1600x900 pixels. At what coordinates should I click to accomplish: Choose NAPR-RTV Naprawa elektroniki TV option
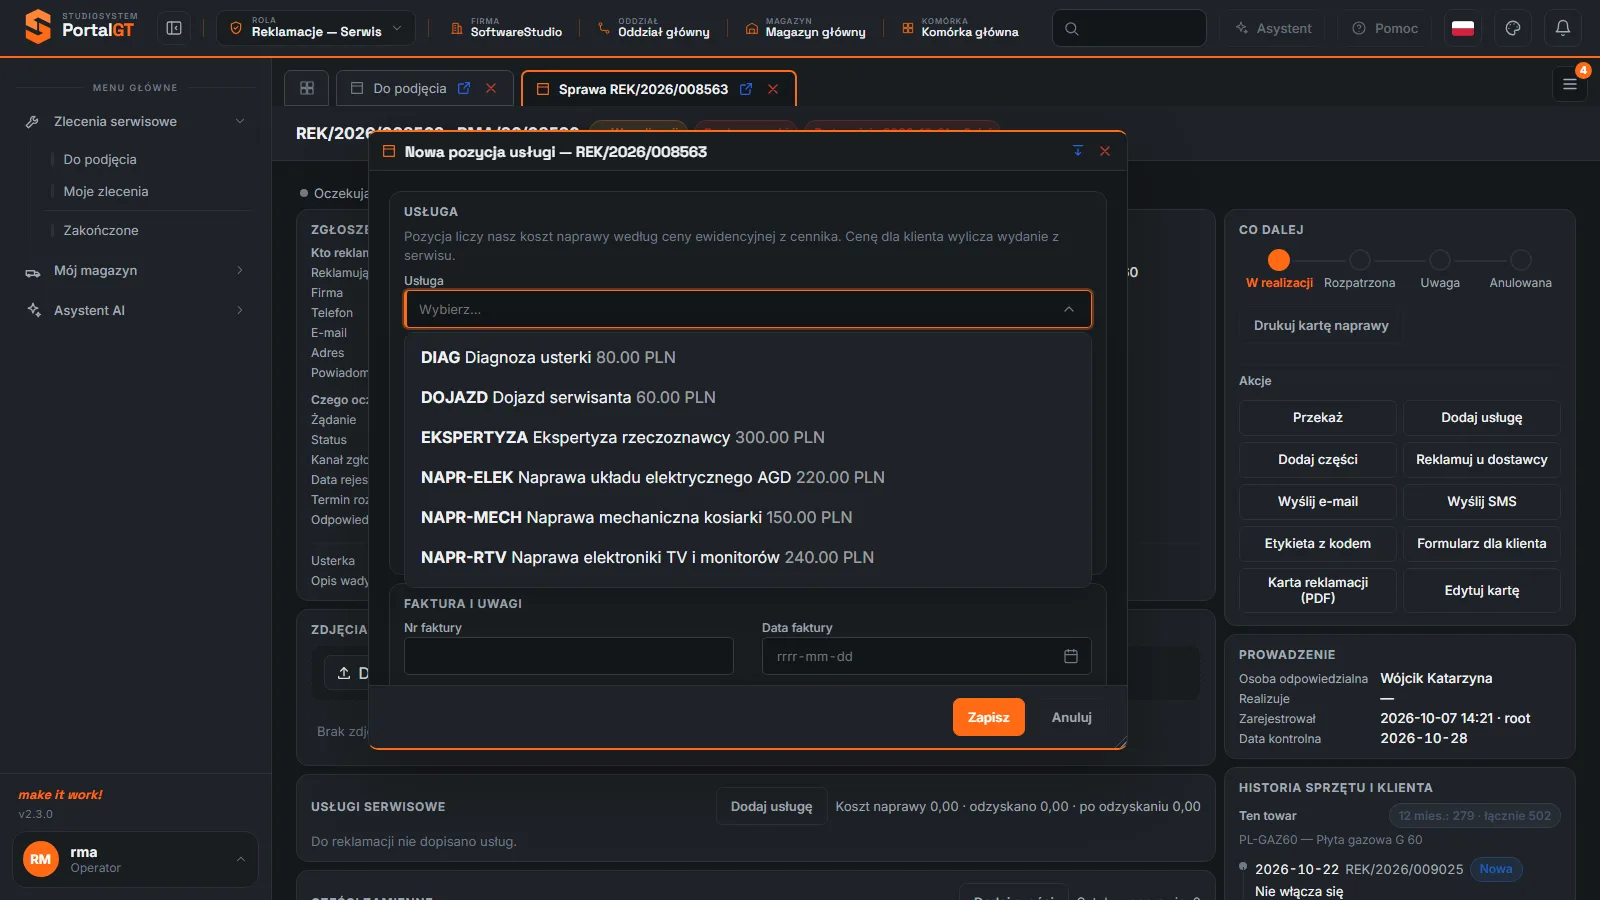[x=748, y=557]
